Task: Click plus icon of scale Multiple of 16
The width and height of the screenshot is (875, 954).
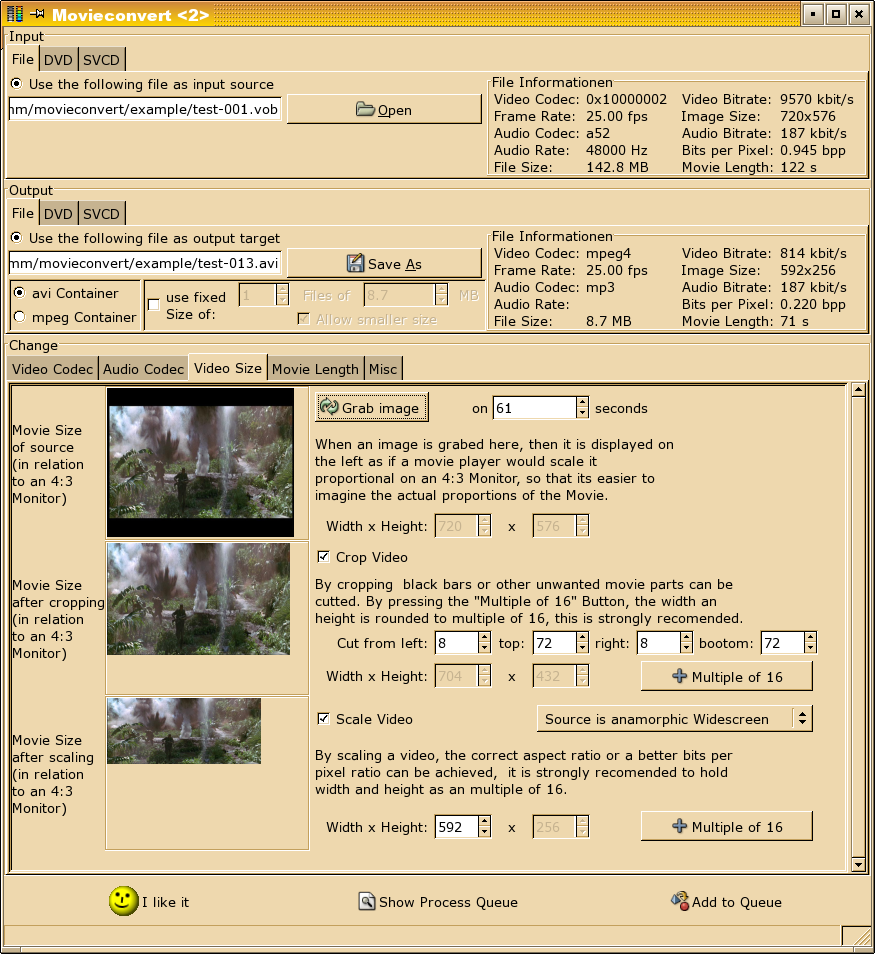Action: coord(680,826)
